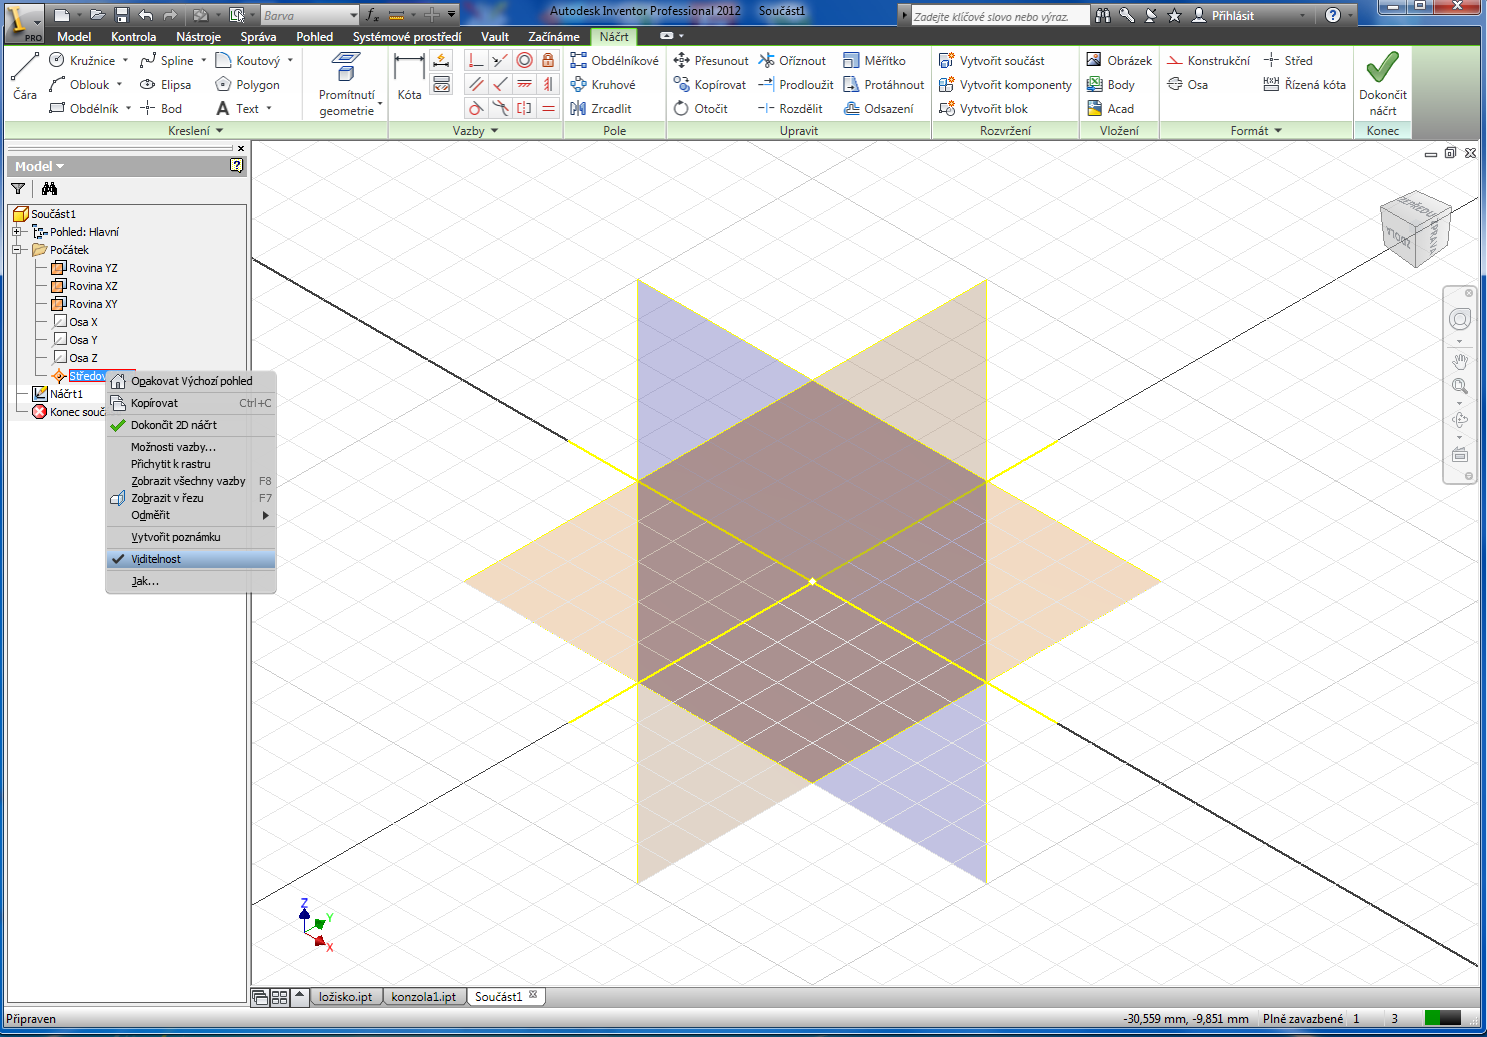This screenshot has height=1037, width=1487.
Task: Open the Odměřit submenu
Action: pos(191,515)
